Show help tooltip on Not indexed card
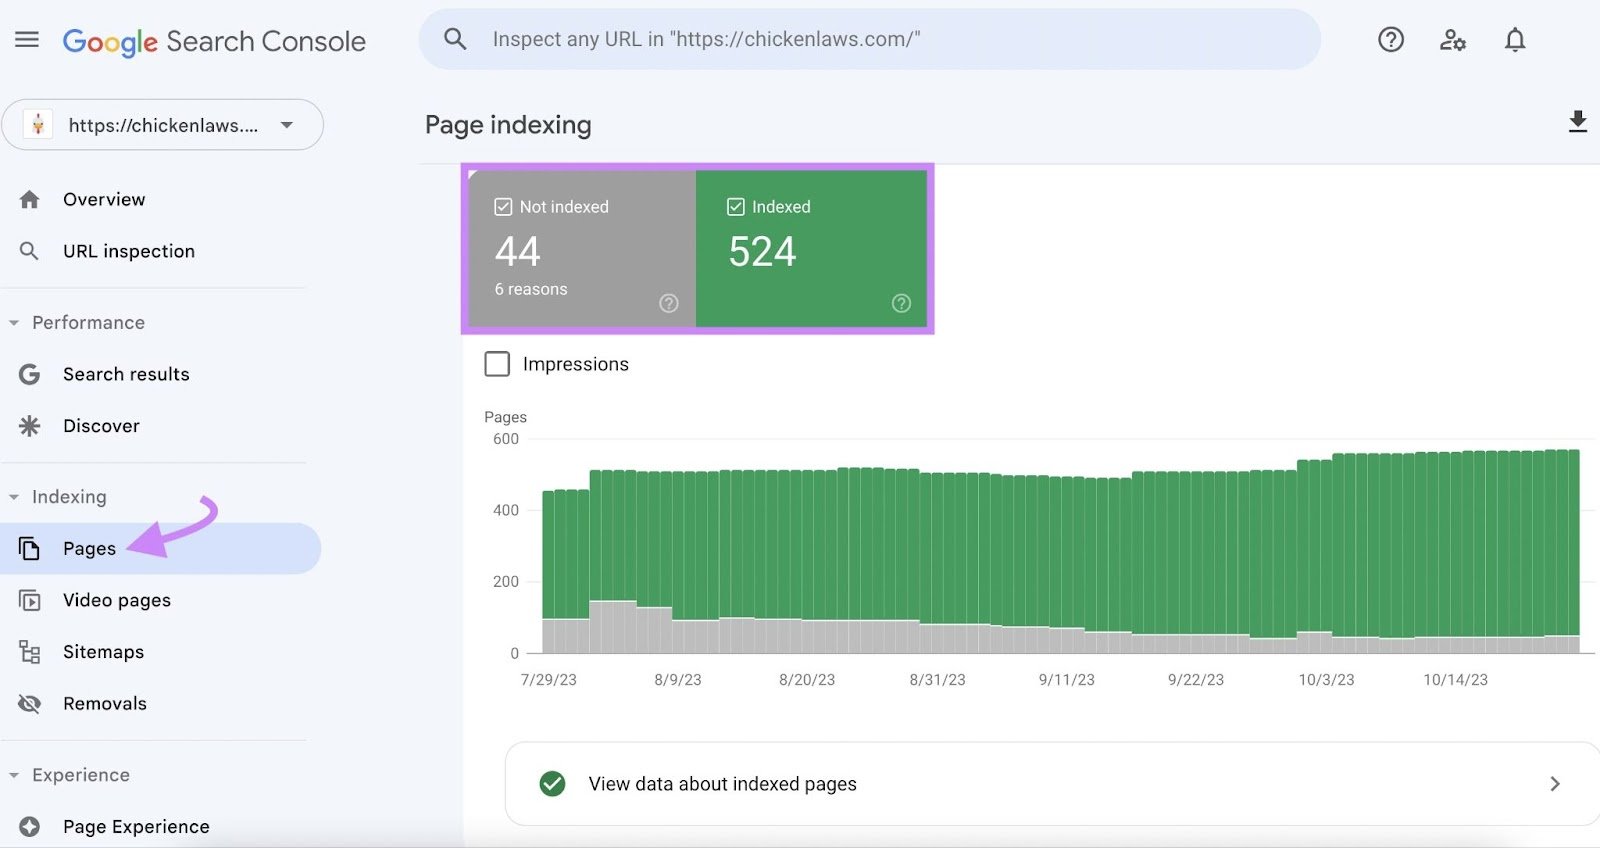This screenshot has width=1600, height=848. [x=669, y=303]
